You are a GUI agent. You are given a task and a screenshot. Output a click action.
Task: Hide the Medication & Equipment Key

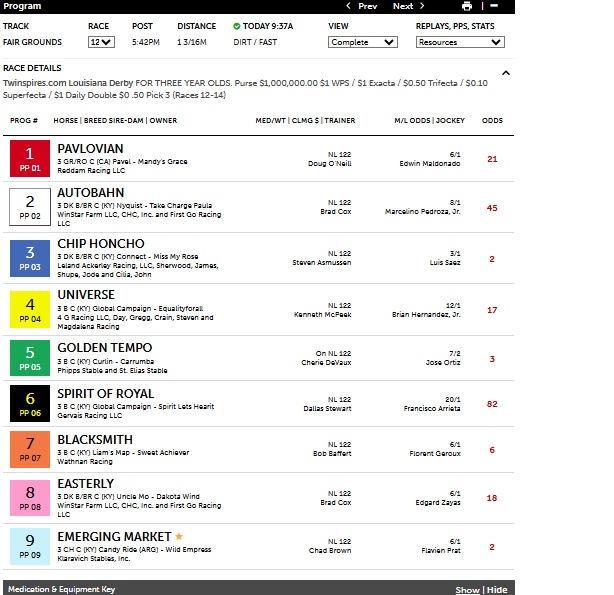[x=497, y=589]
